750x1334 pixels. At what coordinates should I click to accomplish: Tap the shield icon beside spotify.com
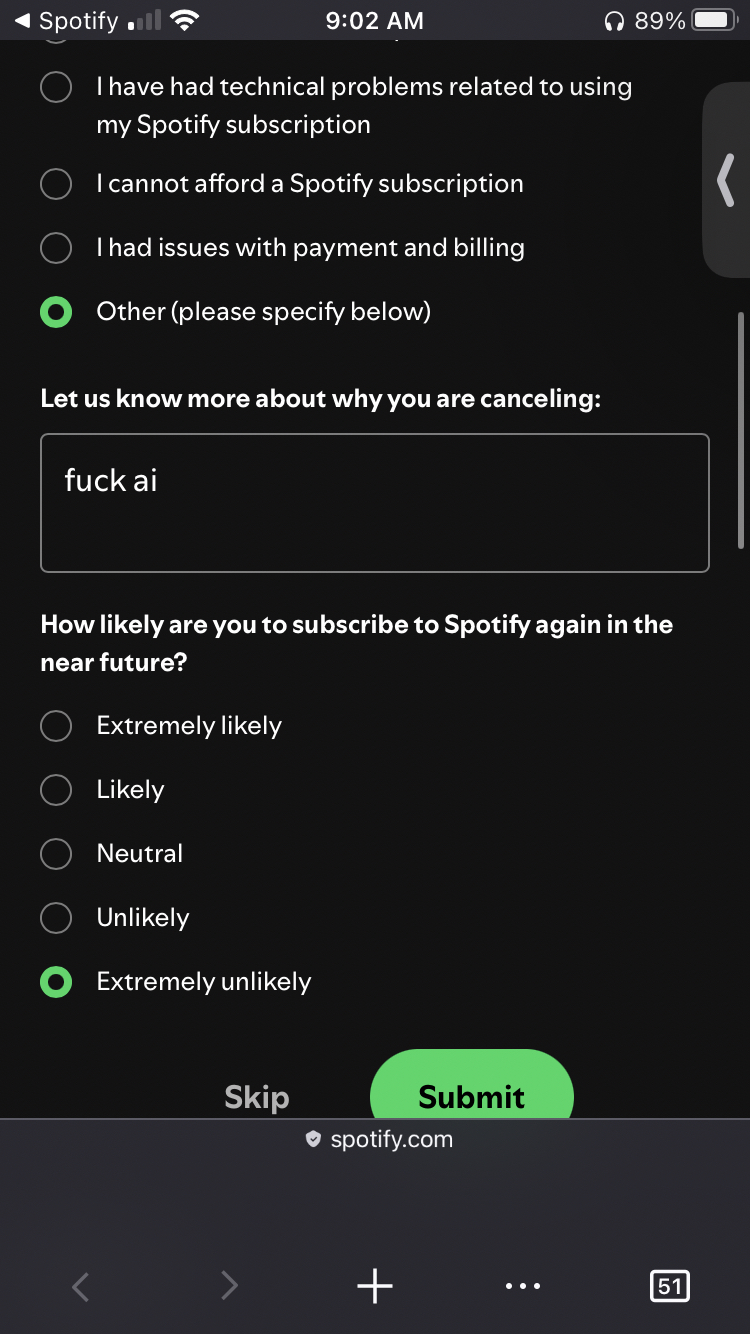pyautogui.click(x=313, y=1139)
